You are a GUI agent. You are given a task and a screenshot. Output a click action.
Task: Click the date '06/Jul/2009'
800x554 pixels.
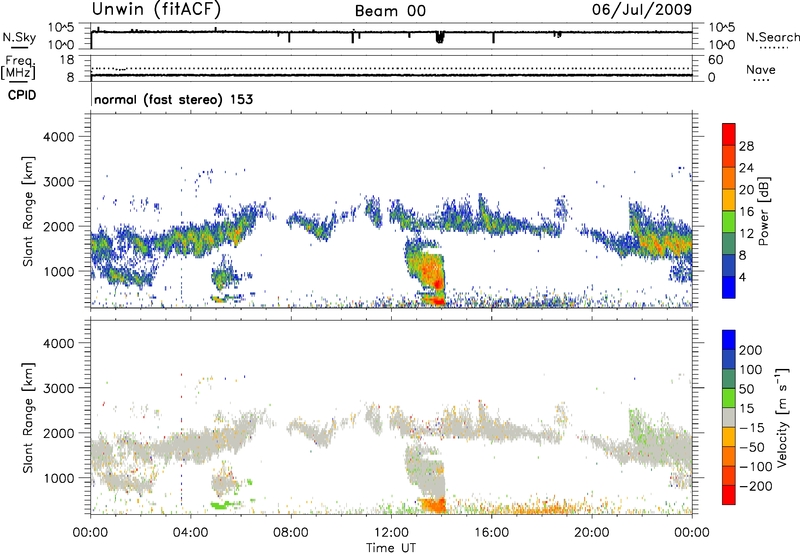[642, 9]
